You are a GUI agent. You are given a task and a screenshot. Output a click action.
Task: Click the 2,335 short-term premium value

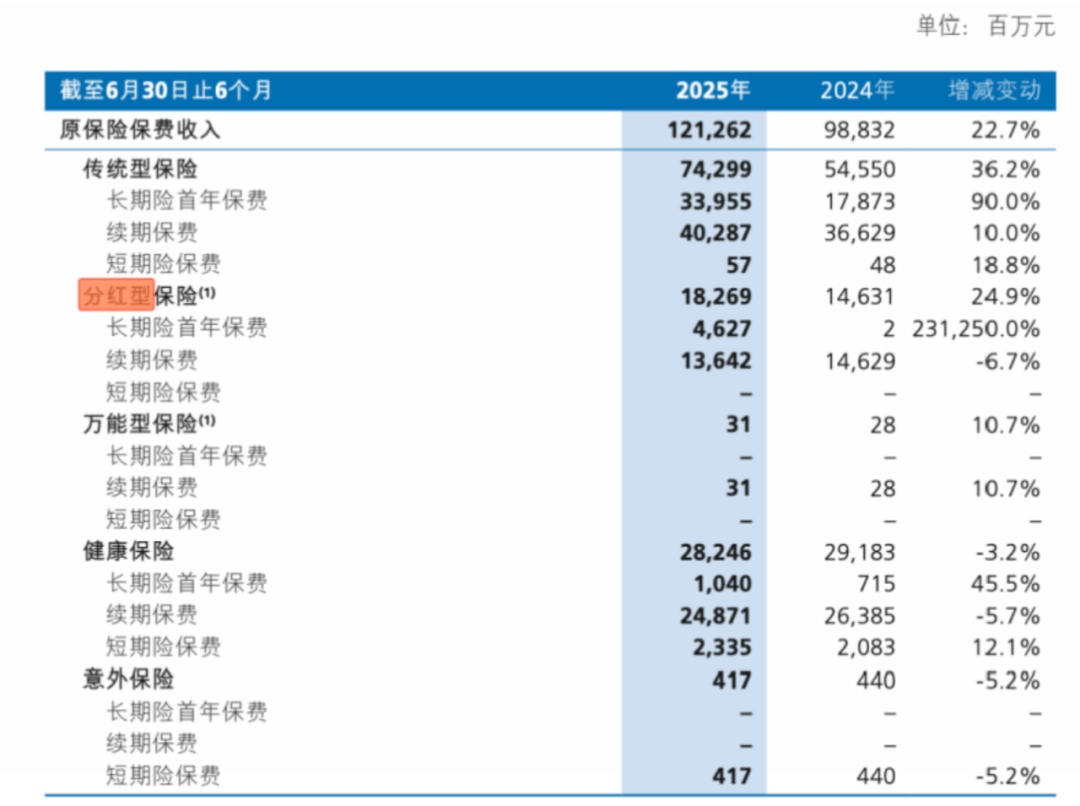click(722, 647)
